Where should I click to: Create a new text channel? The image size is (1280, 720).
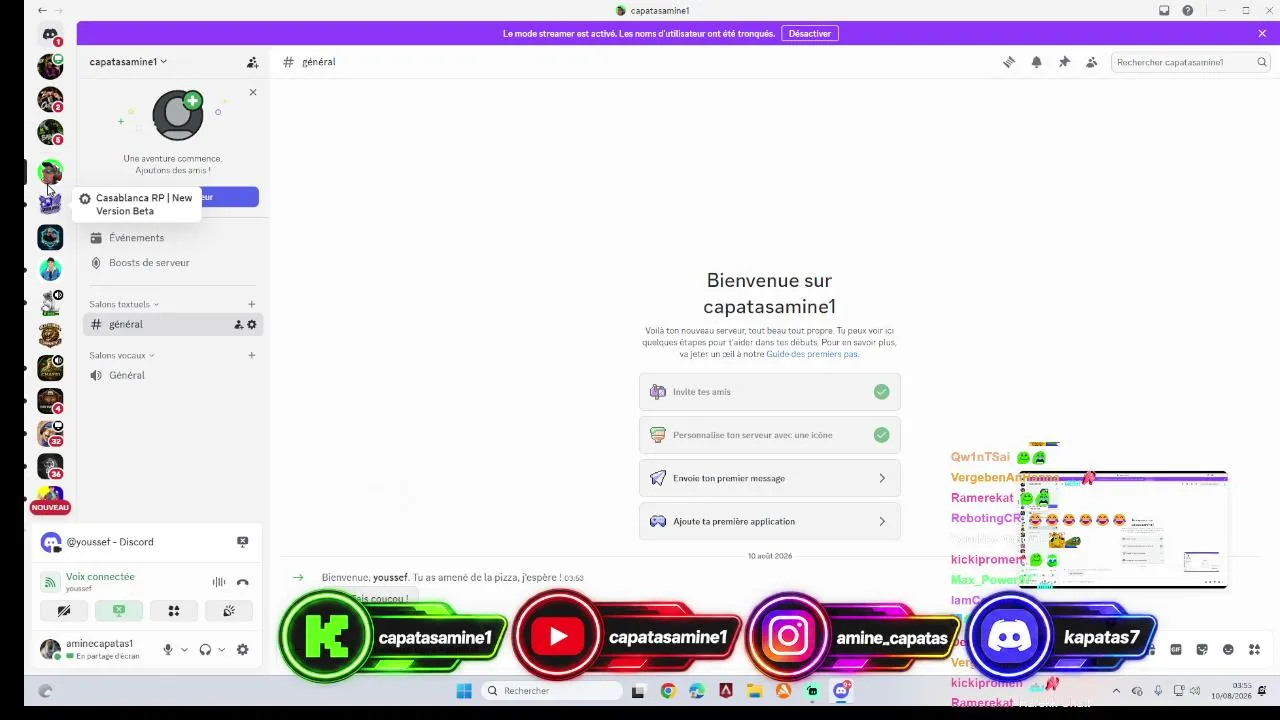coord(251,304)
